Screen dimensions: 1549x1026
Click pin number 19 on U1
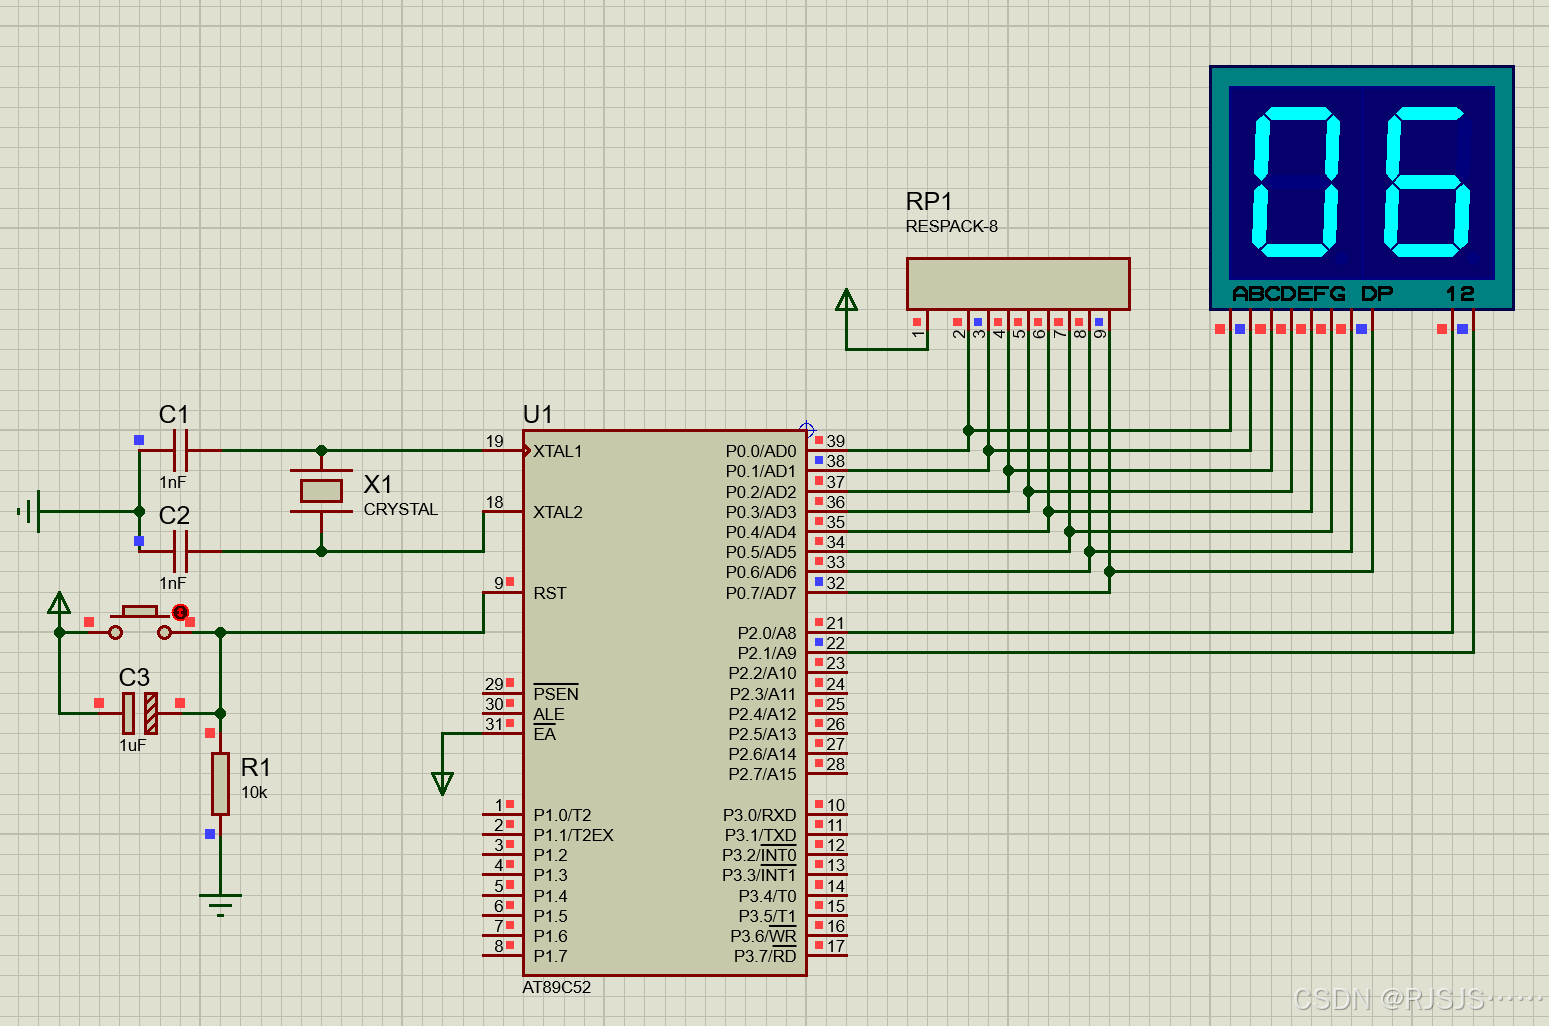click(495, 441)
